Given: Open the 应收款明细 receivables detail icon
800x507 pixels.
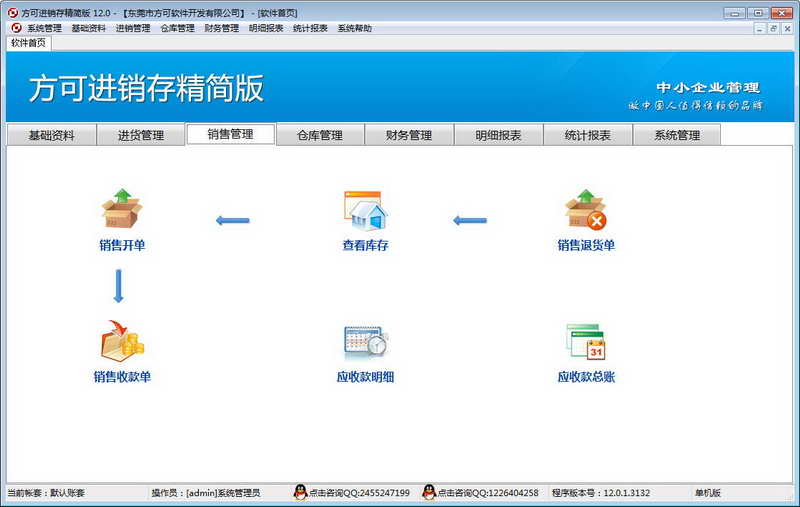Looking at the screenshot, I should pyautogui.click(x=365, y=342).
